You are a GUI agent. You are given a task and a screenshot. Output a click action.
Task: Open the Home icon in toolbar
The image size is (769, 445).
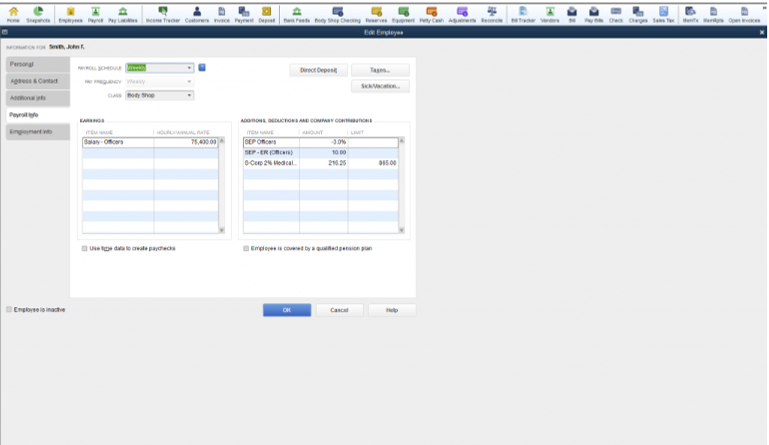(13, 14)
